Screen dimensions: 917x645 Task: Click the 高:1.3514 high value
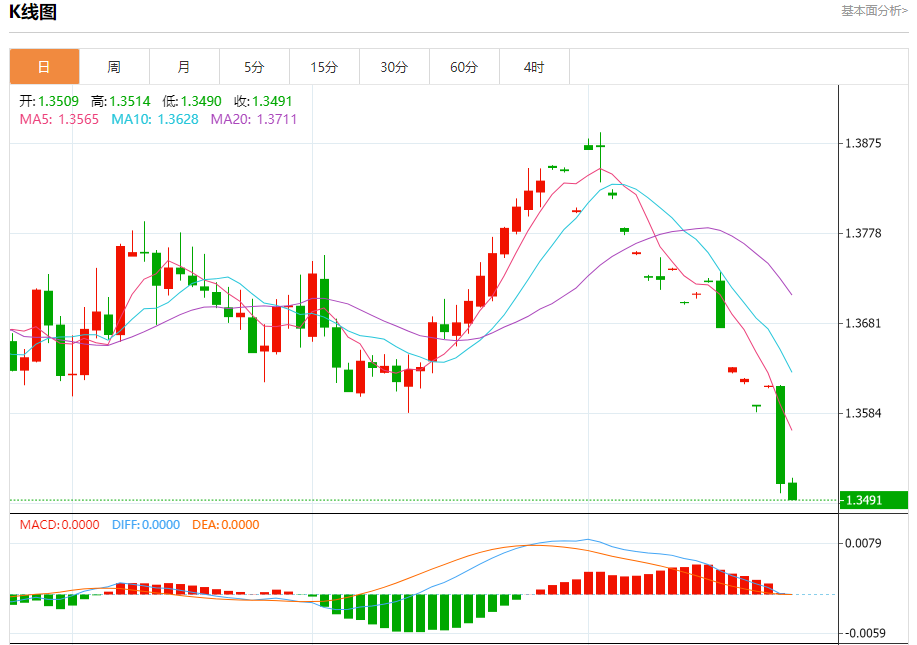(120, 101)
